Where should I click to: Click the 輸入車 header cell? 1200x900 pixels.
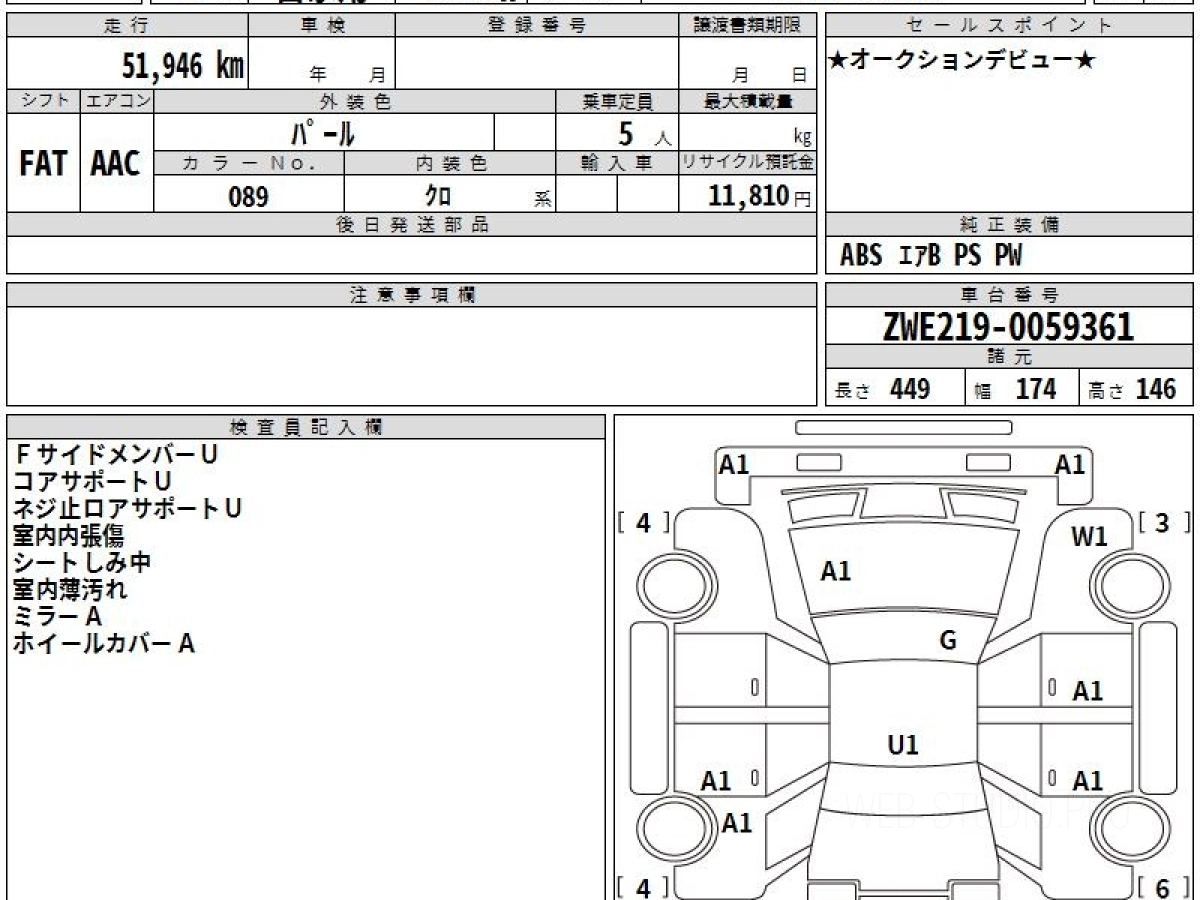[617, 163]
